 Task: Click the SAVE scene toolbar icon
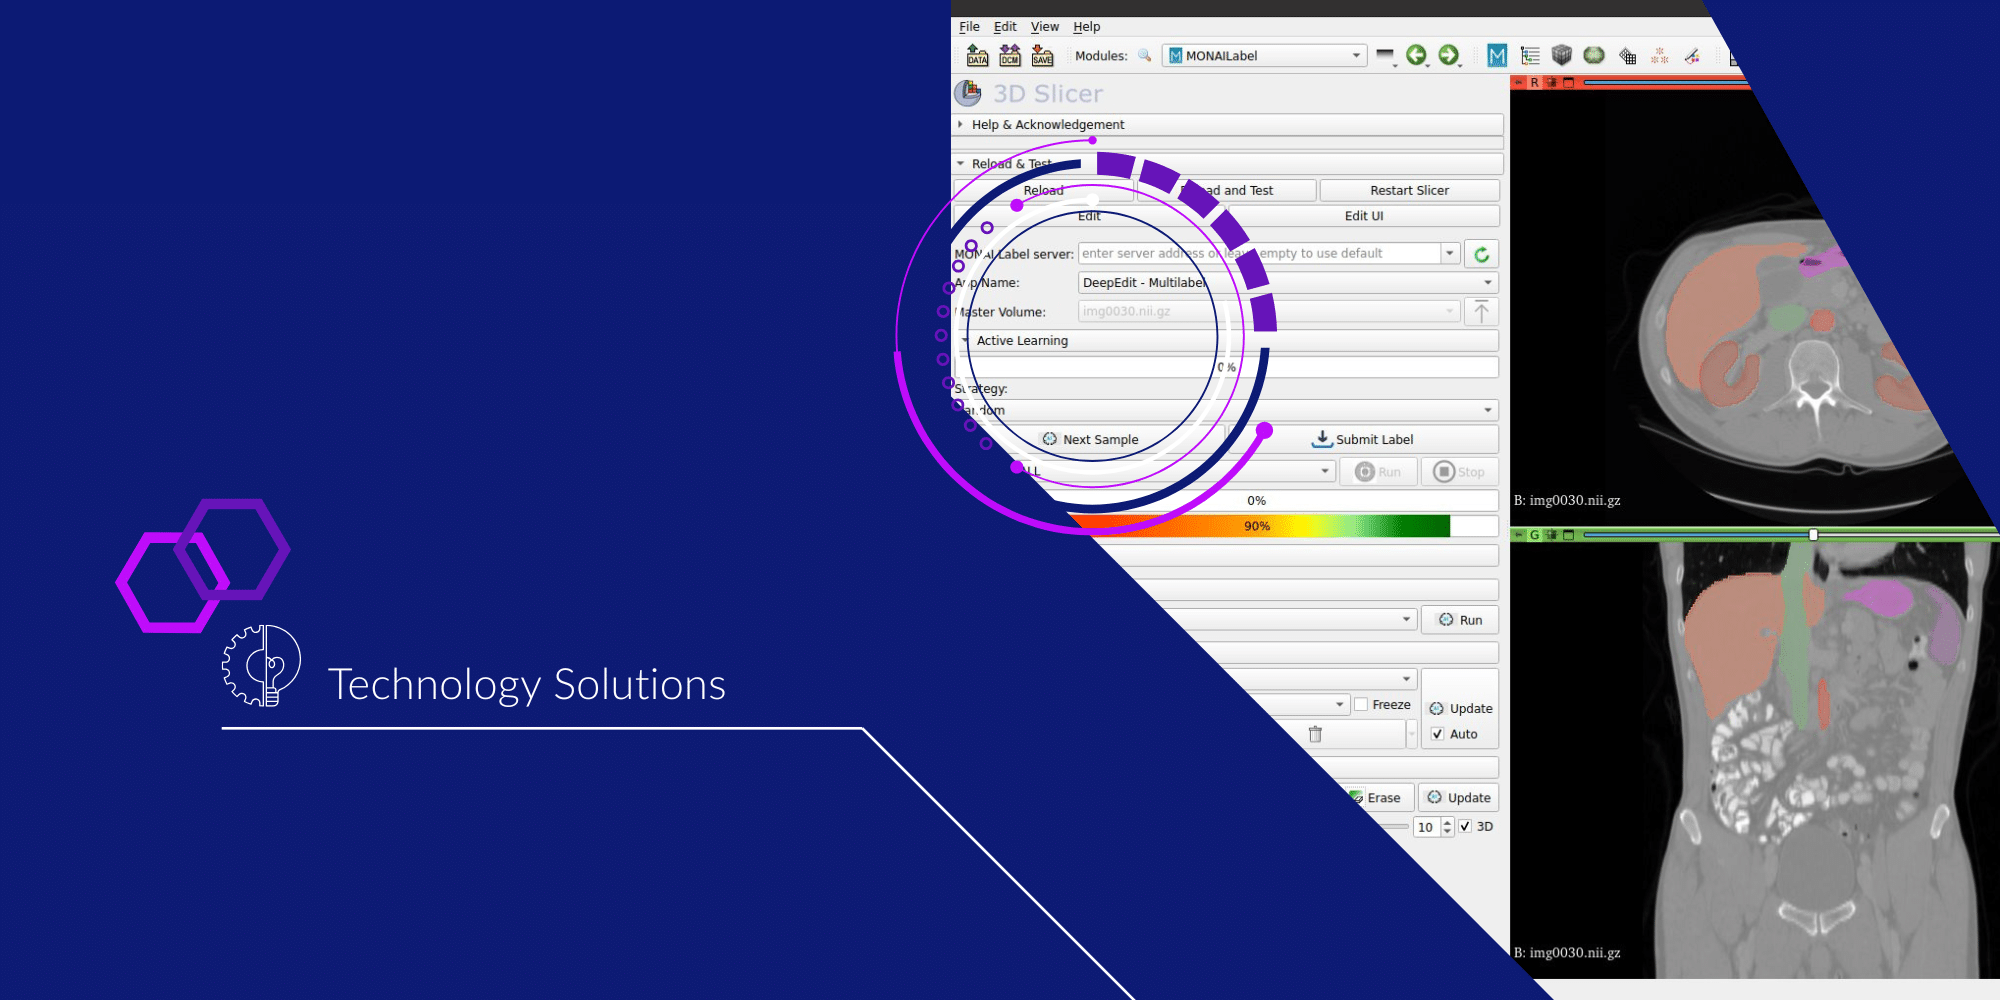[1042, 56]
